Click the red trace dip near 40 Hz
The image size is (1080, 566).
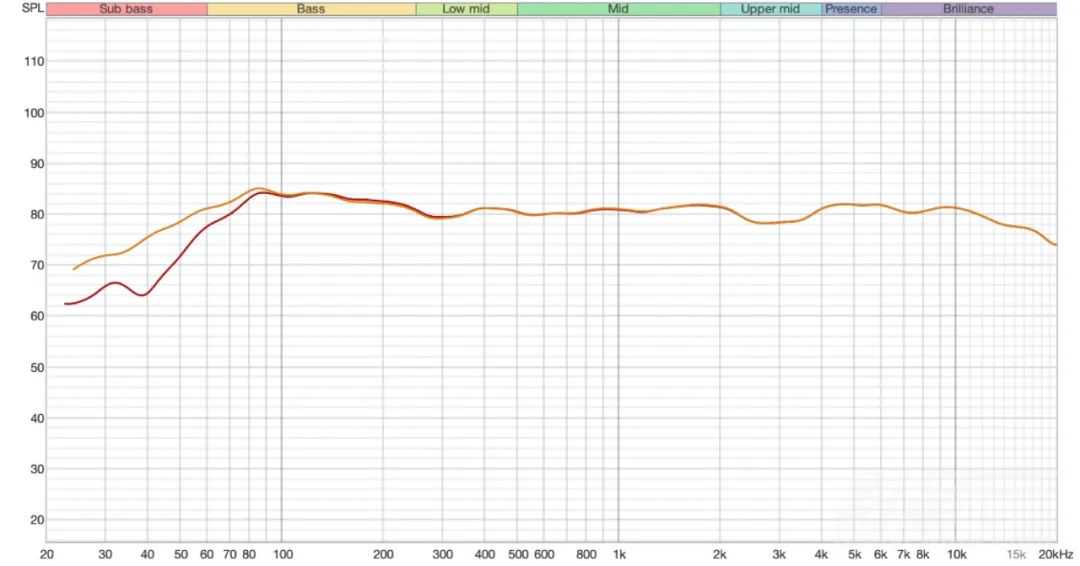pos(143,295)
